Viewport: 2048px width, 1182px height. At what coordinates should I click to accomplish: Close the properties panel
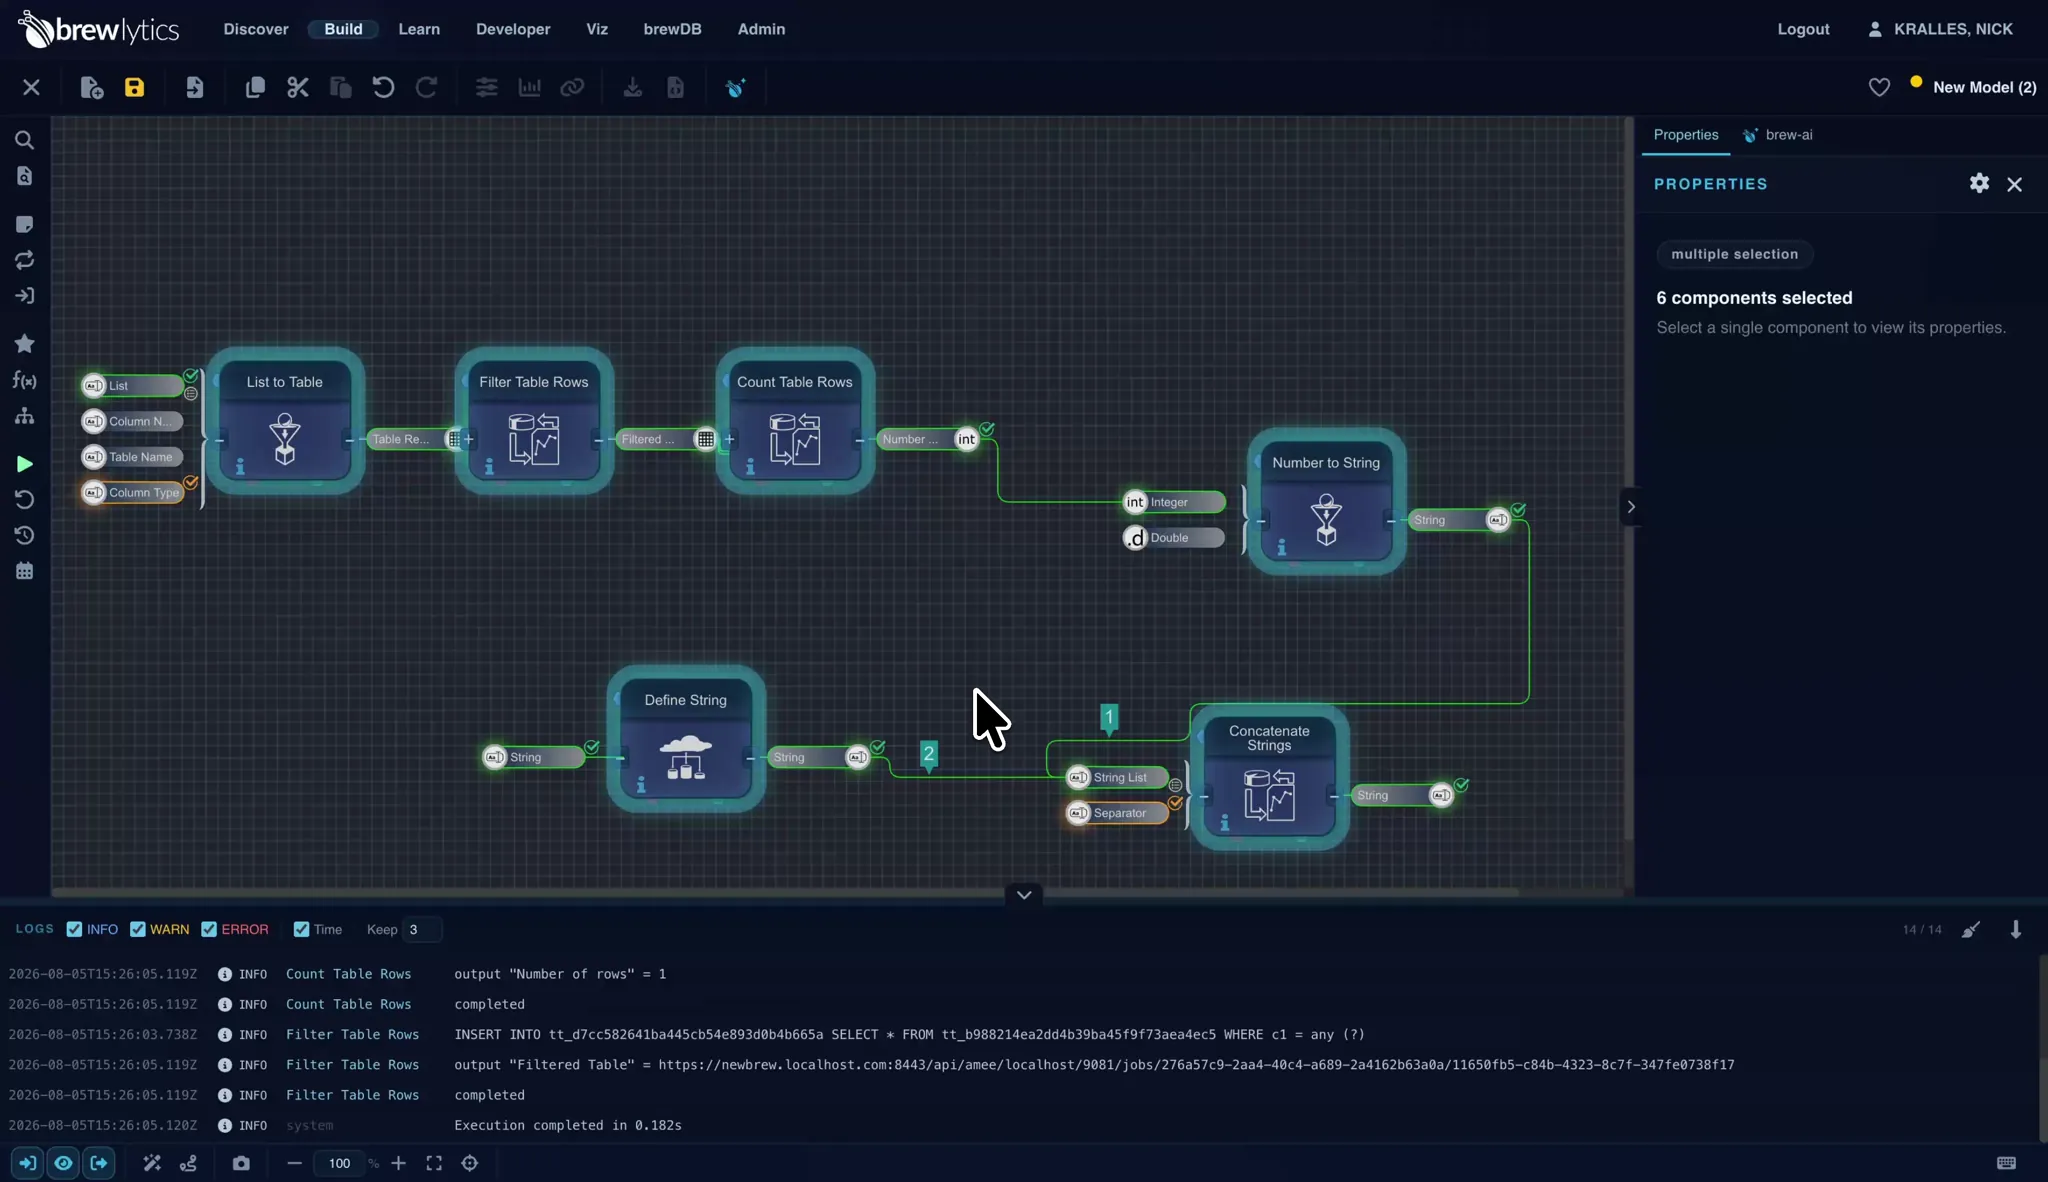pos(2014,184)
